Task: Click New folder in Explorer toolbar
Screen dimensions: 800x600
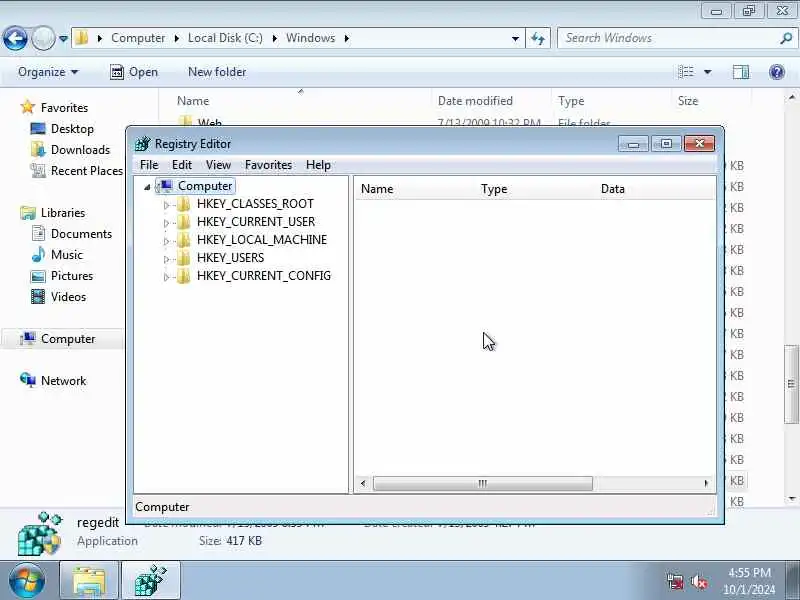Action: (217, 72)
